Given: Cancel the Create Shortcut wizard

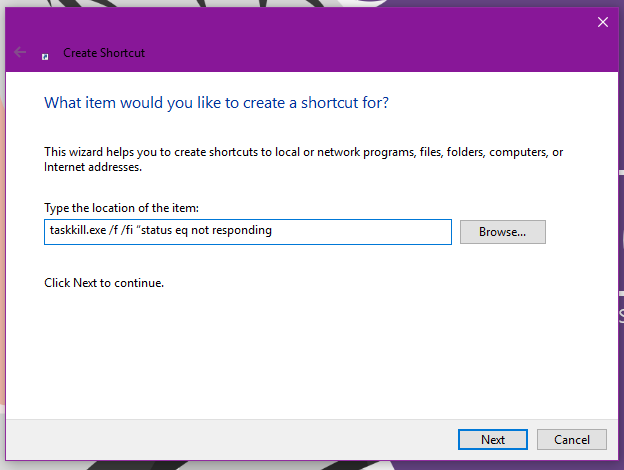Looking at the screenshot, I should click(x=572, y=439).
